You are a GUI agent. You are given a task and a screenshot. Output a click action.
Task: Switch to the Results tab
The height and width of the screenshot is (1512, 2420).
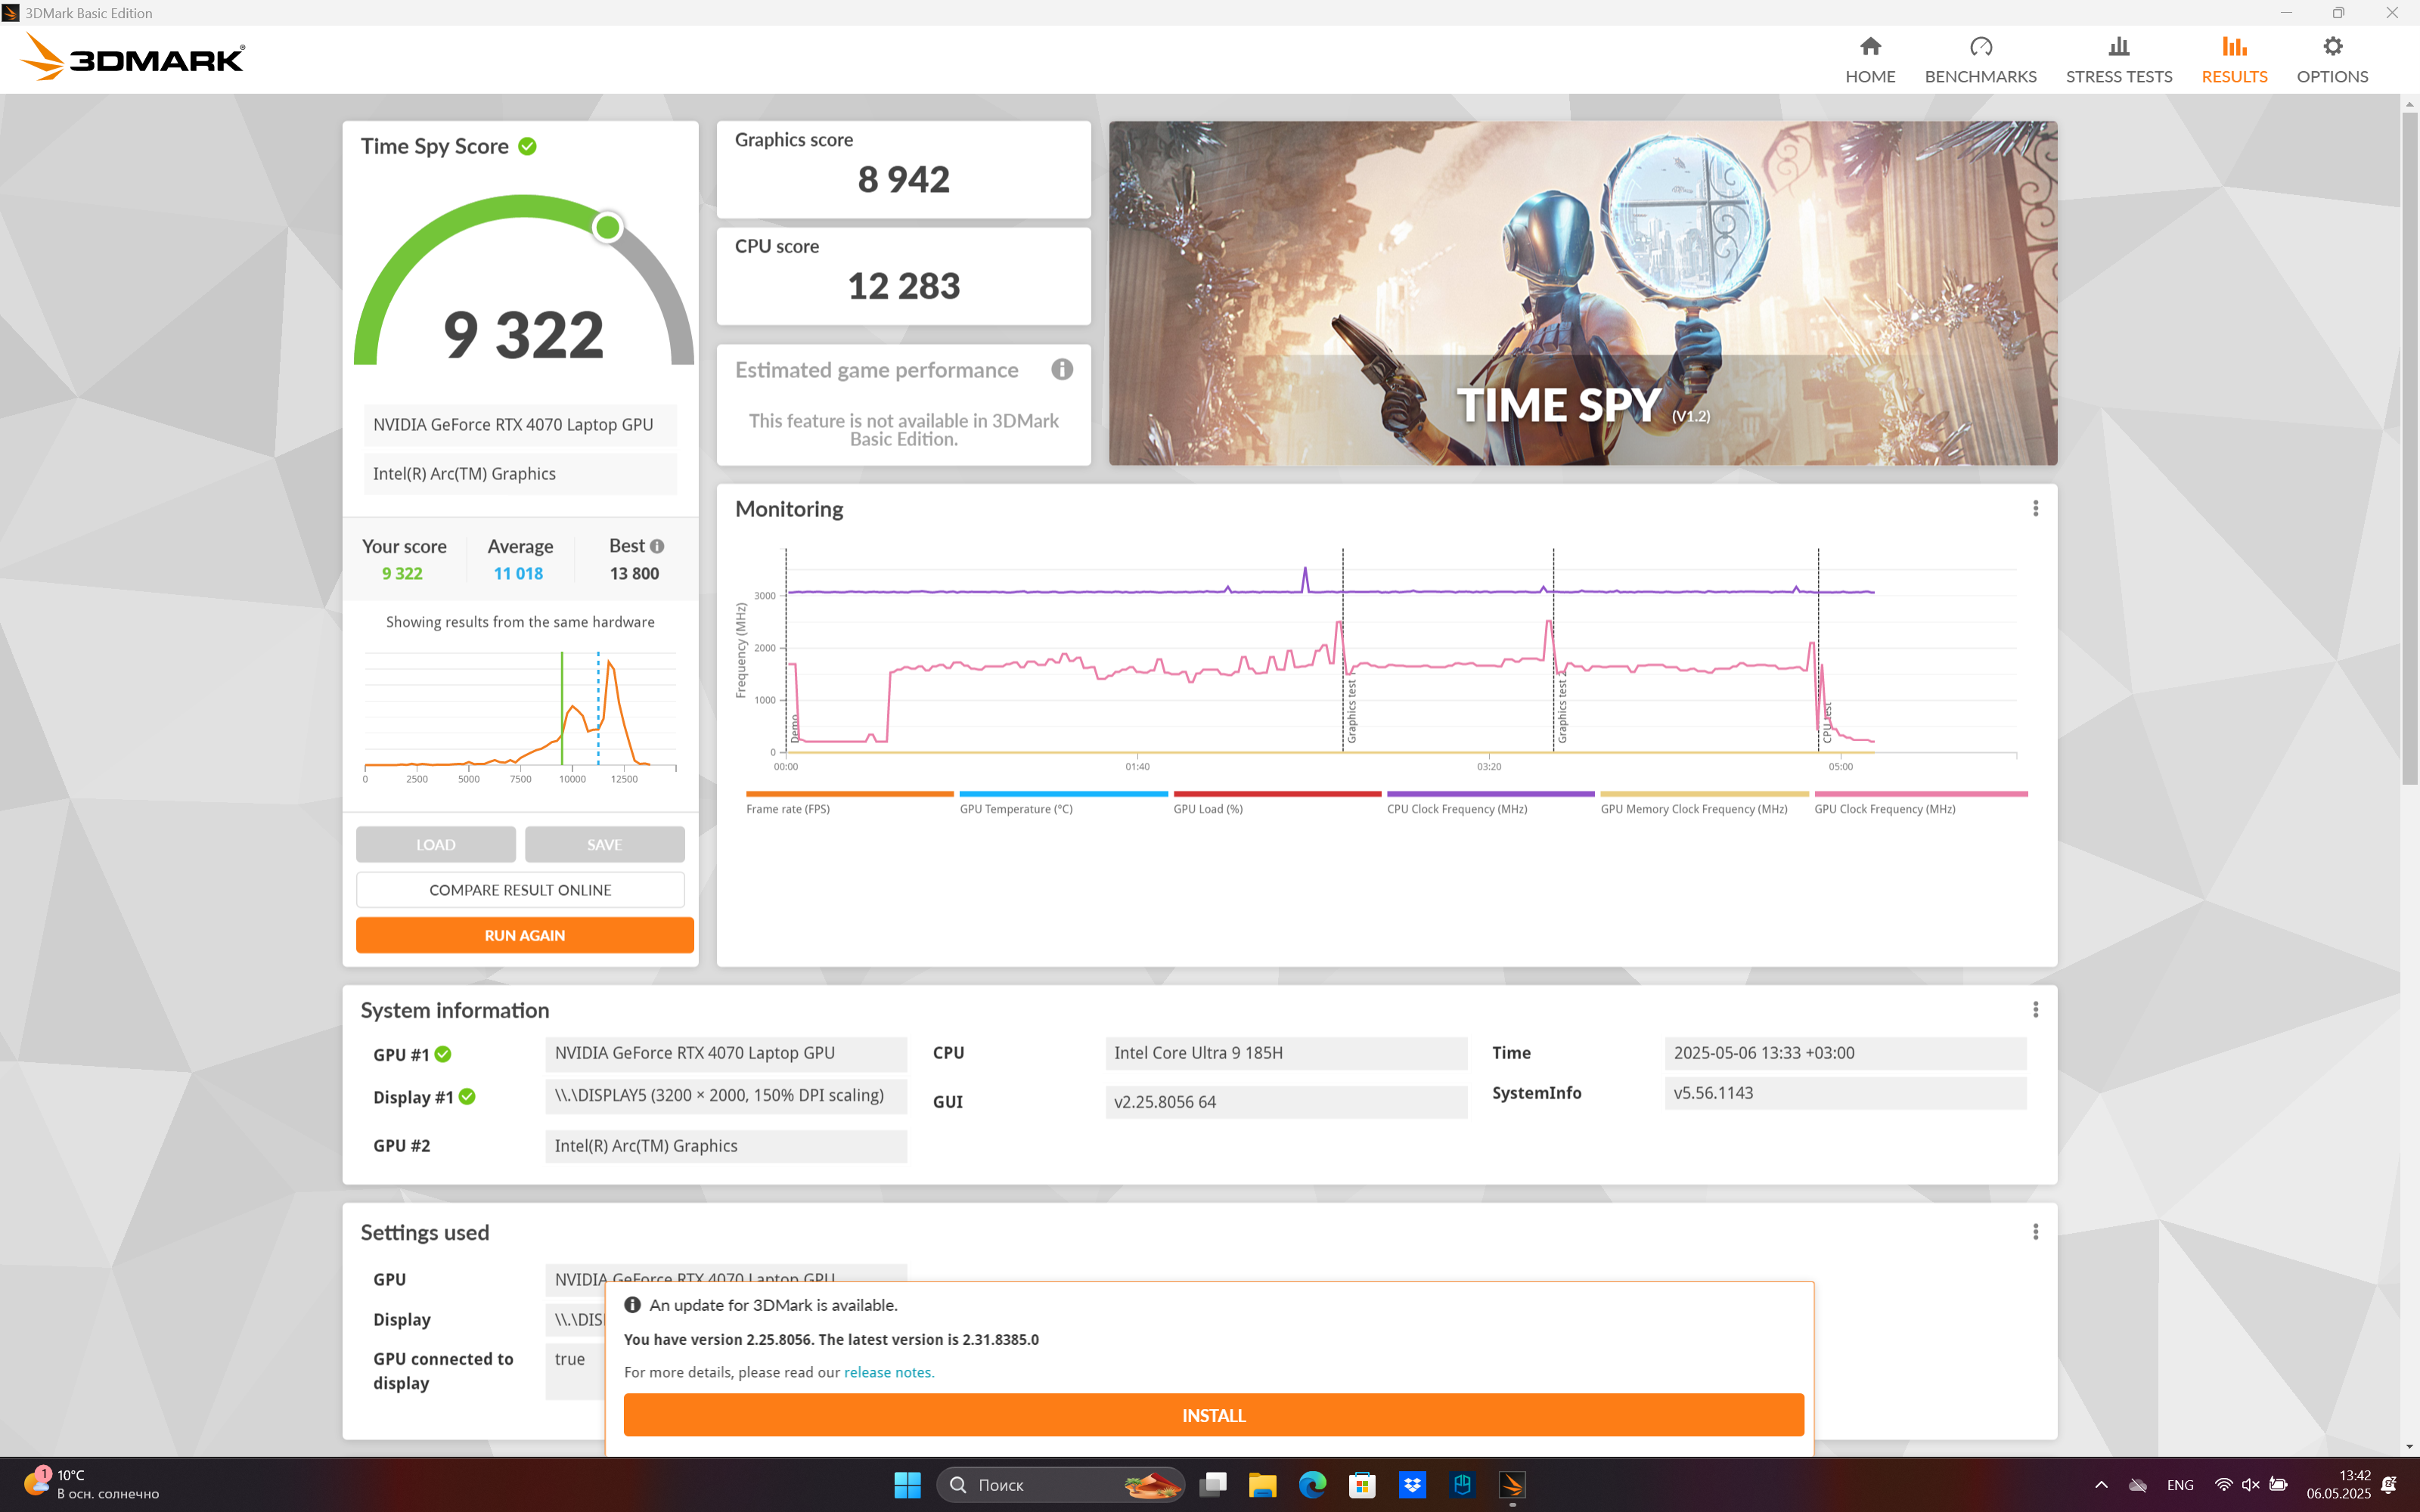tap(2234, 60)
